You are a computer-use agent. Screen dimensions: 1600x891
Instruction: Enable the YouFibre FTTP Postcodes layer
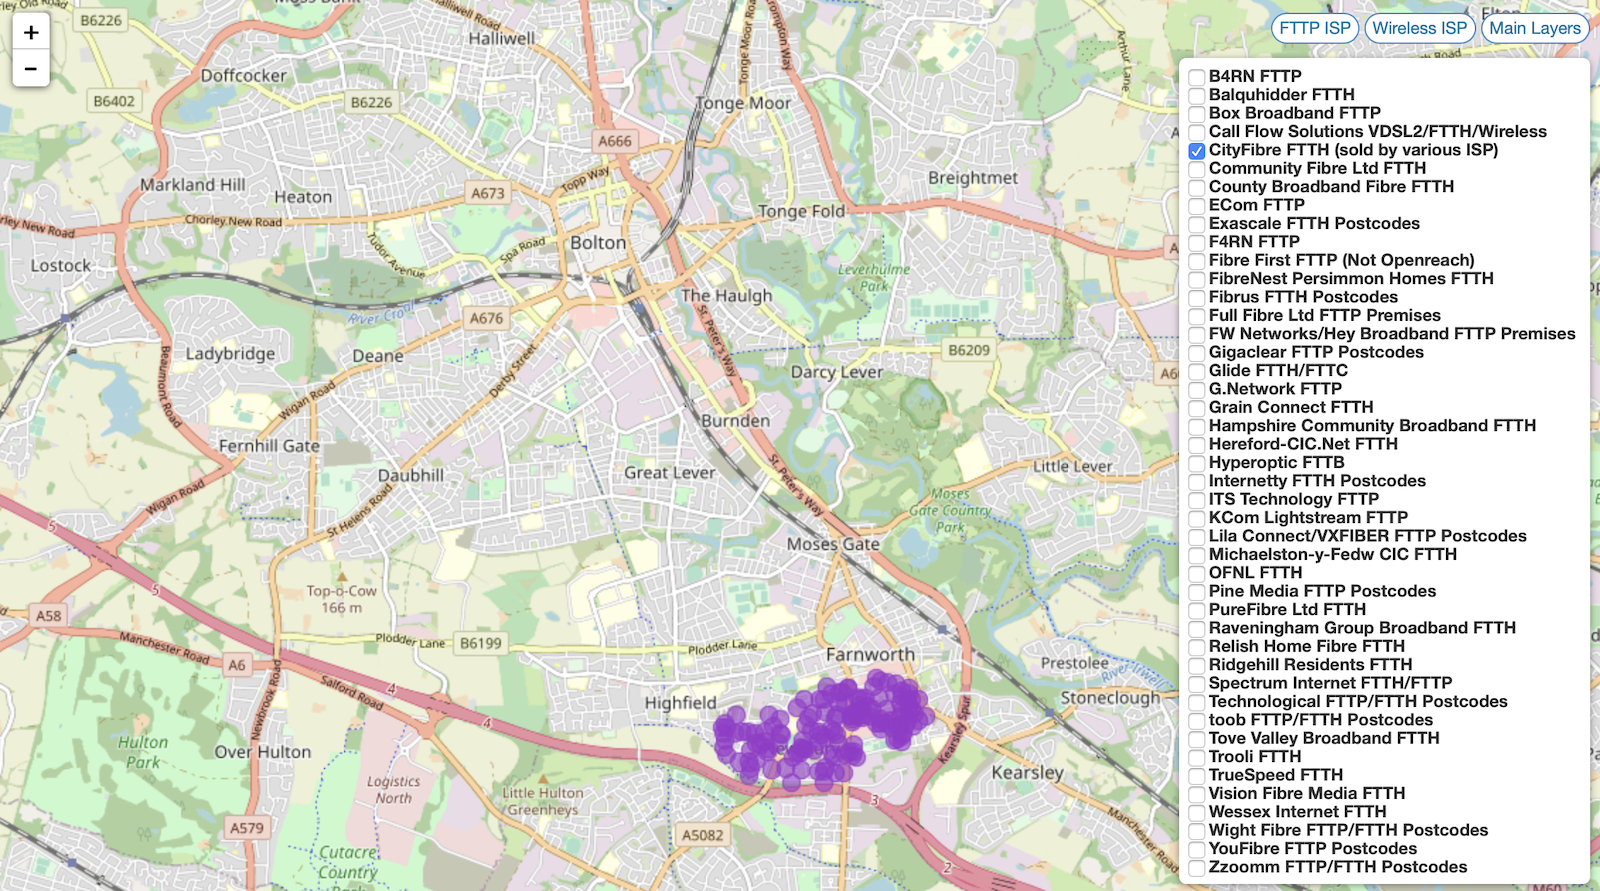point(1196,849)
